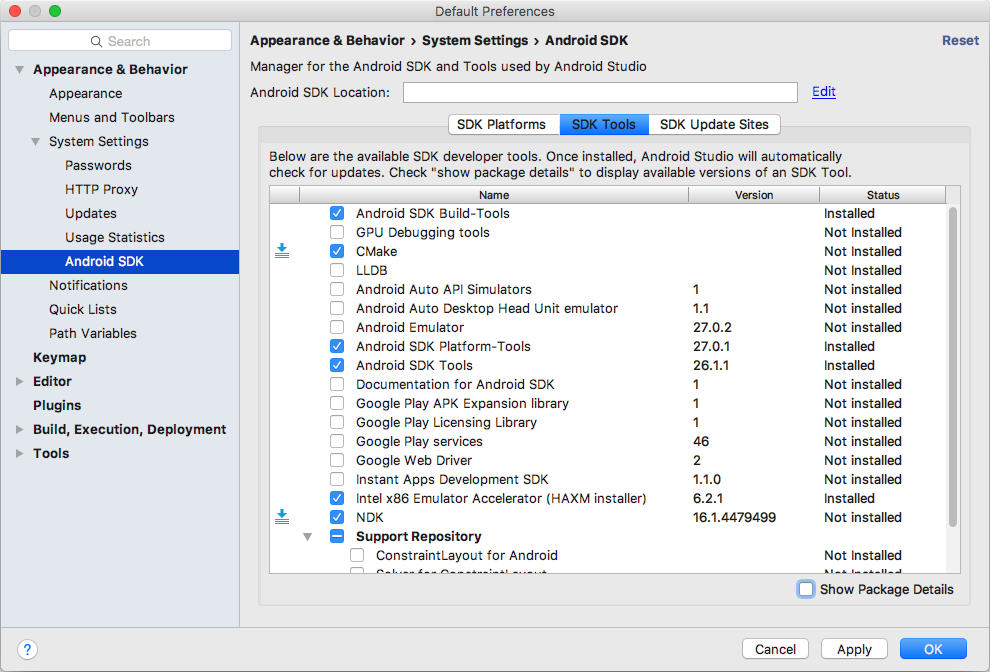The image size is (990, 672).
Task: Click the preferences Search field
Action: [x=120, y=41]
